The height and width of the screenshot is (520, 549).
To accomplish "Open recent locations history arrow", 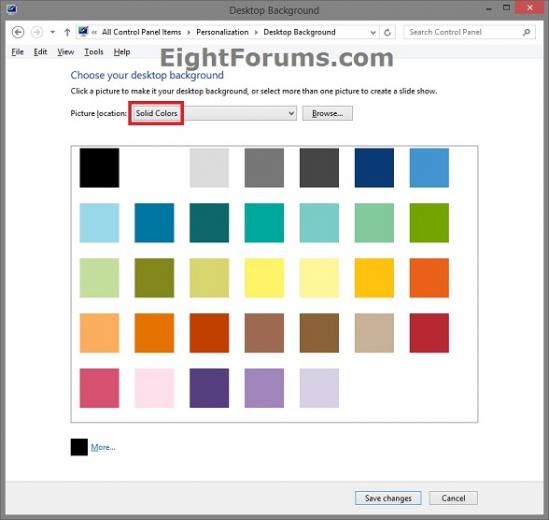I will (x=53, y=32).
